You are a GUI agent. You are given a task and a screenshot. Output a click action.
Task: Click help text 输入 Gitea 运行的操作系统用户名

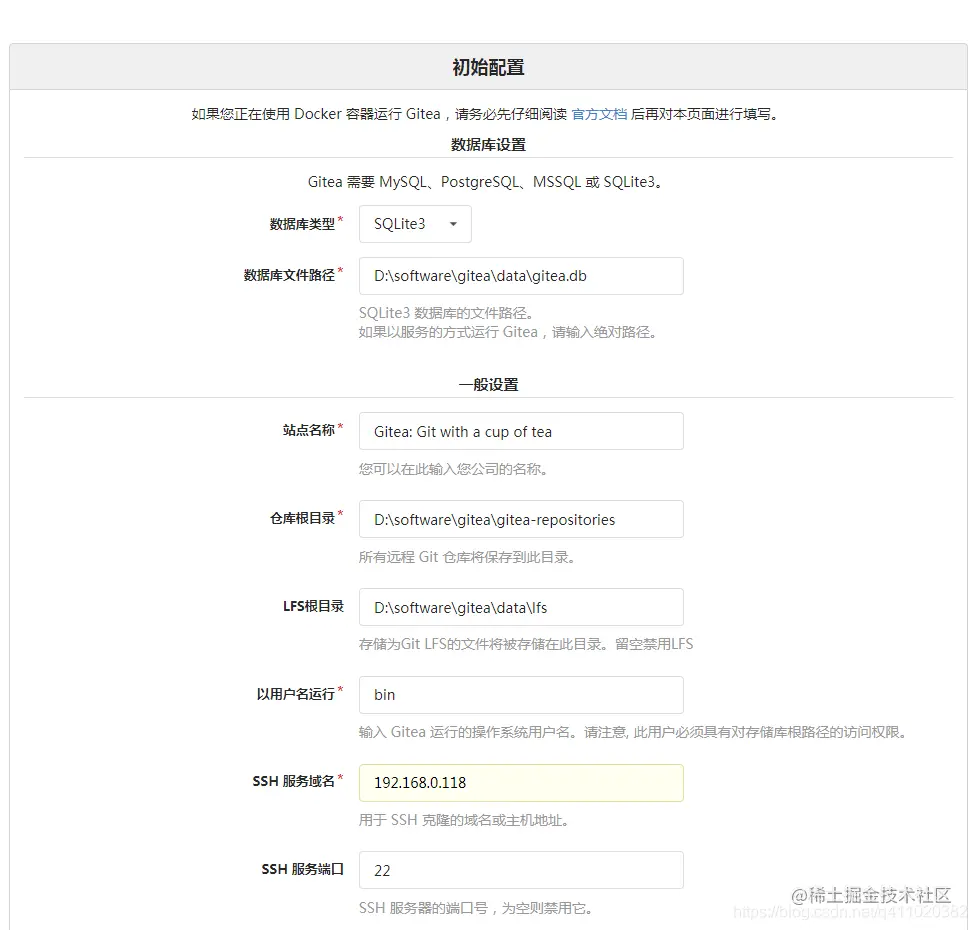tap(469, 732)
